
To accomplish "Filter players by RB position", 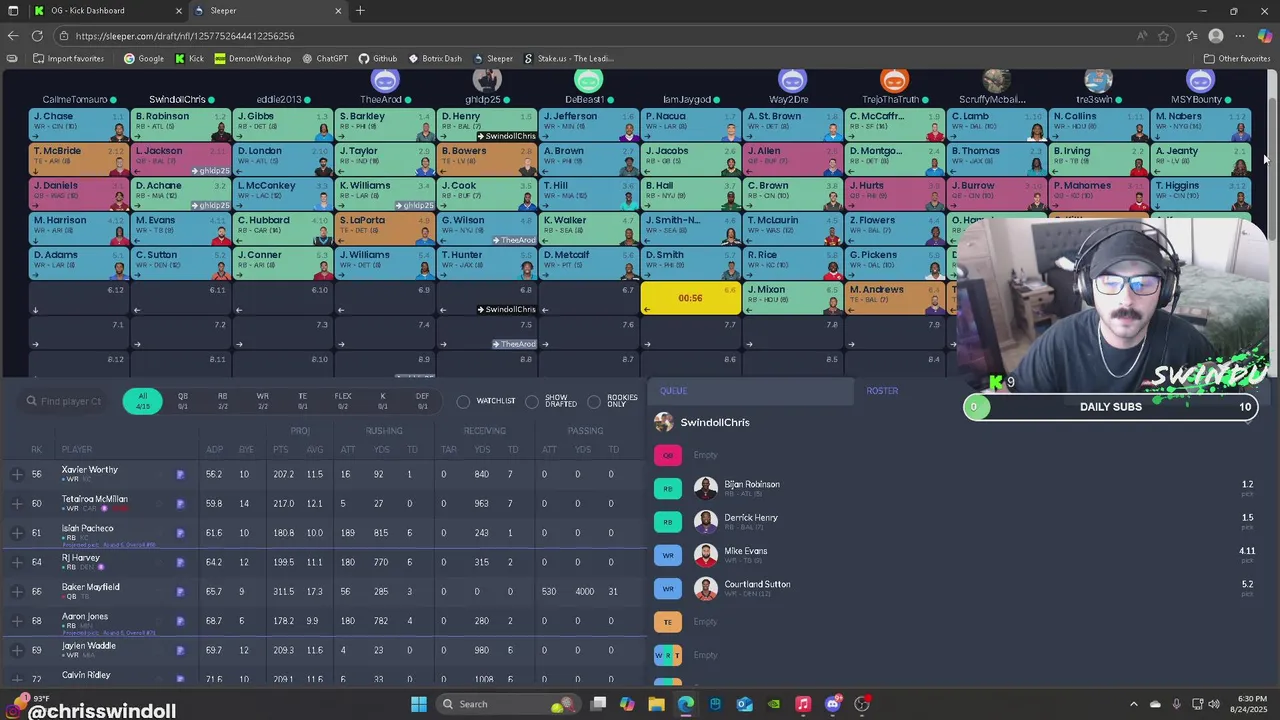I will point(223,401).
